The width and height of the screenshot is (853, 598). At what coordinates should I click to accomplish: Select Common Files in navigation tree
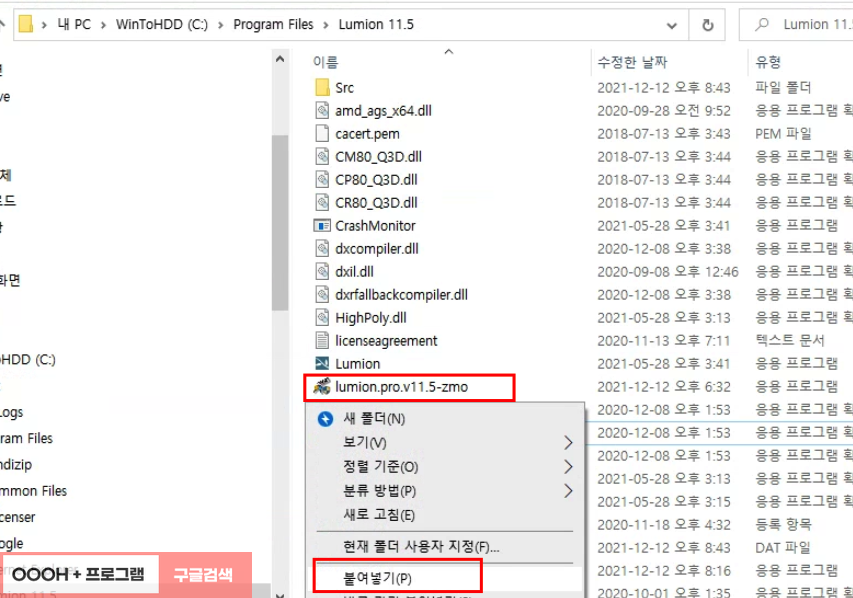click(x=33, y=491)
